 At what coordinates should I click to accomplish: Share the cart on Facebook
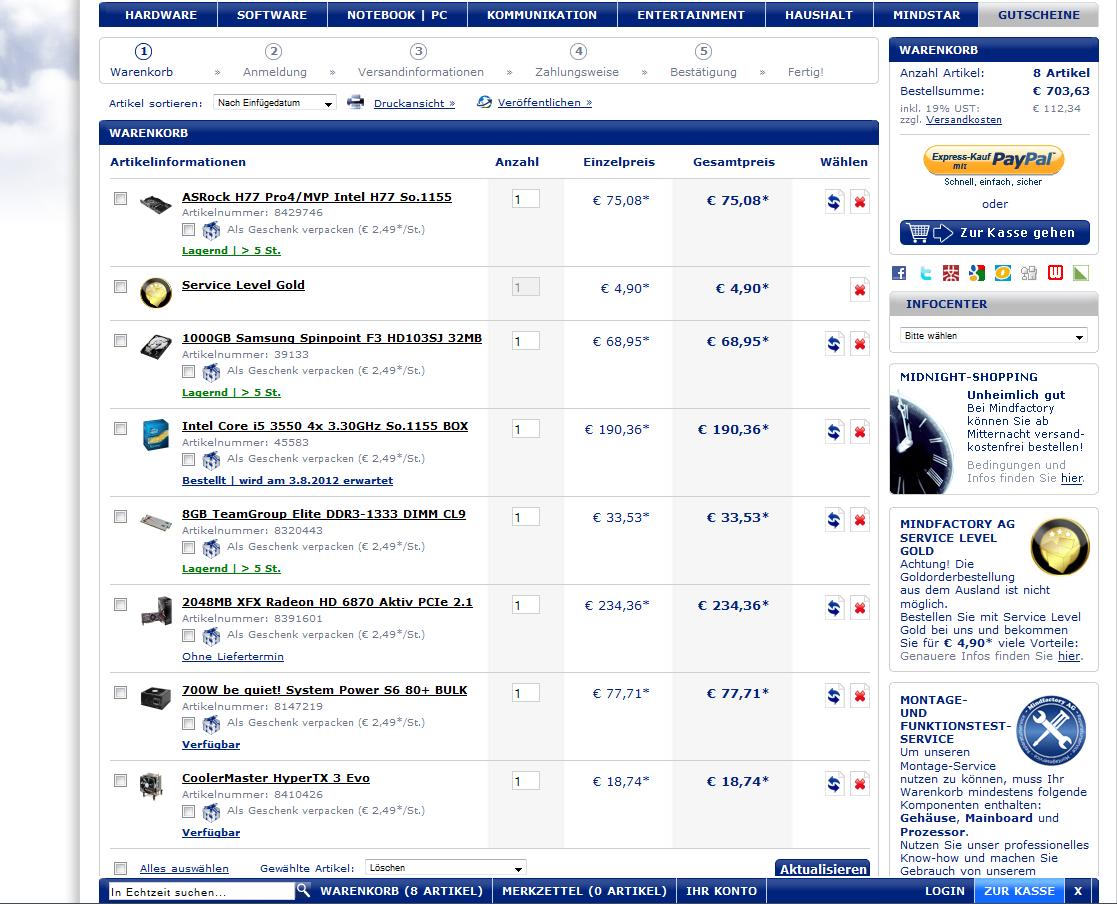(899, 273)
